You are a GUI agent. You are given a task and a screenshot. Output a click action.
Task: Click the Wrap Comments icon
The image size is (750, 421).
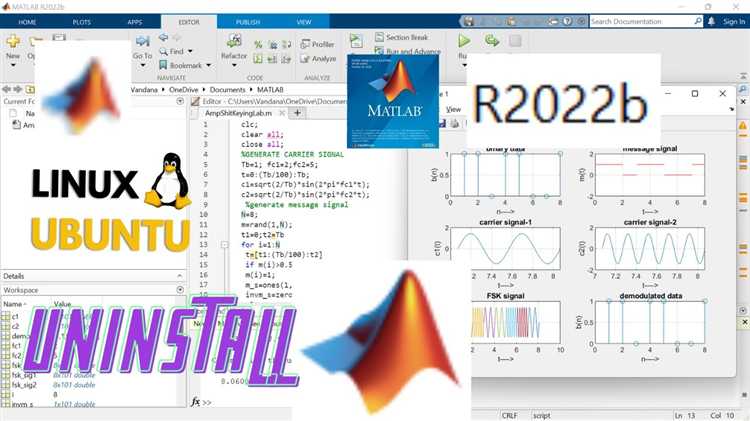click(287, 45)
